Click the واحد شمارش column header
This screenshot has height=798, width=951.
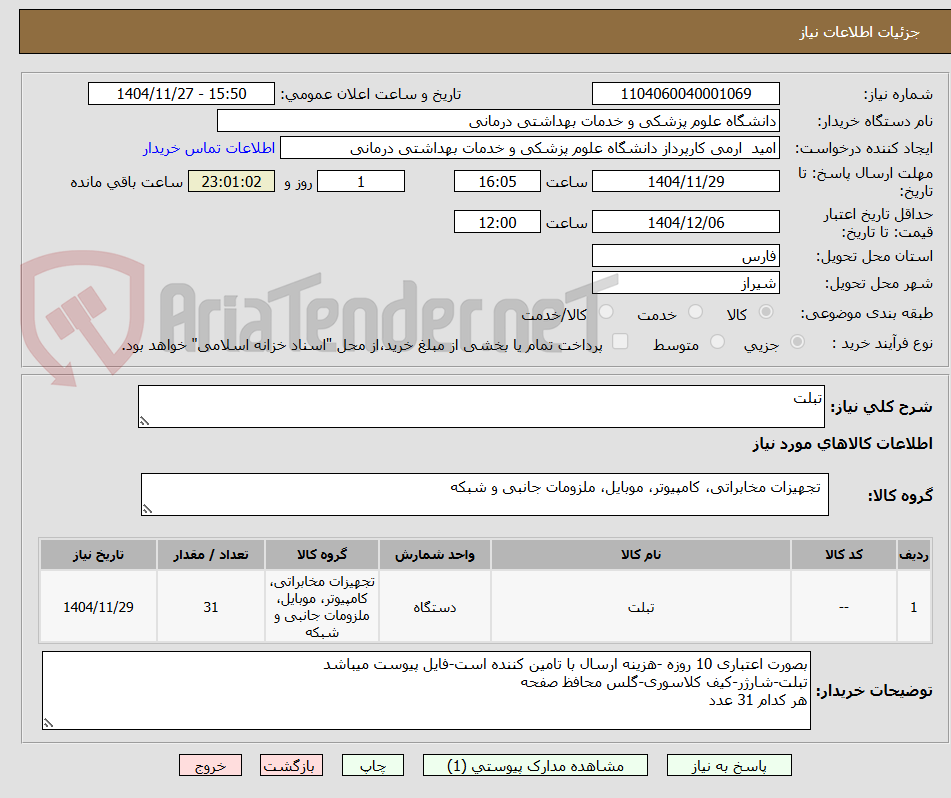tap(435, 554)
